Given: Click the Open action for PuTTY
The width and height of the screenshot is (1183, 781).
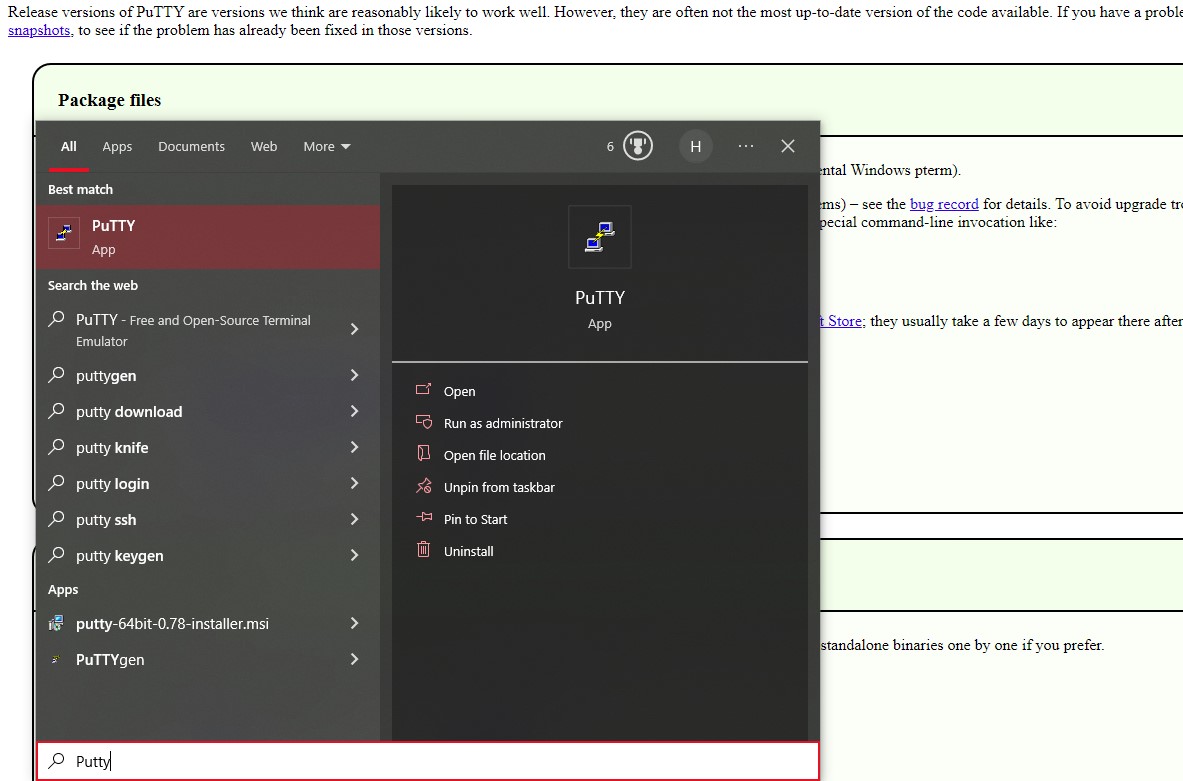Looking at the screenshot, I should (x=459, y=391).
